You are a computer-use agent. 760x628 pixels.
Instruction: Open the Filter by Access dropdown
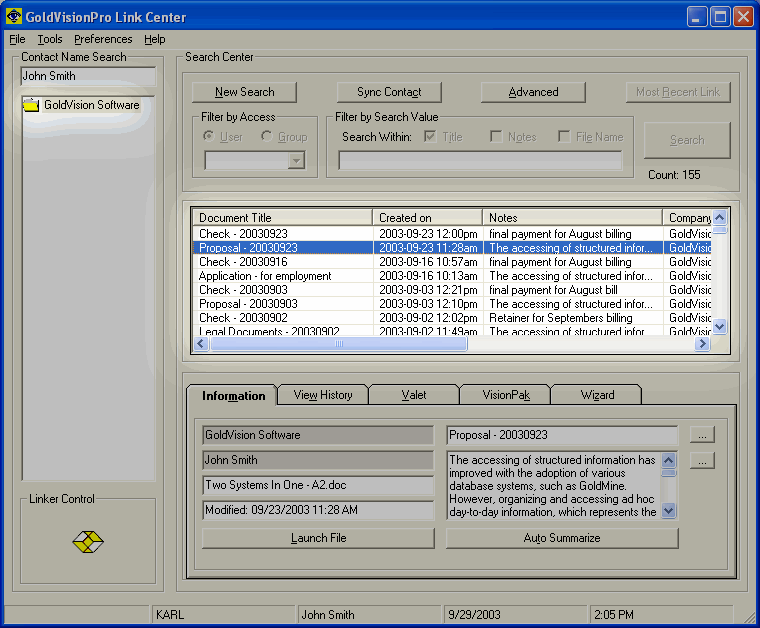[x=296, y=160]
